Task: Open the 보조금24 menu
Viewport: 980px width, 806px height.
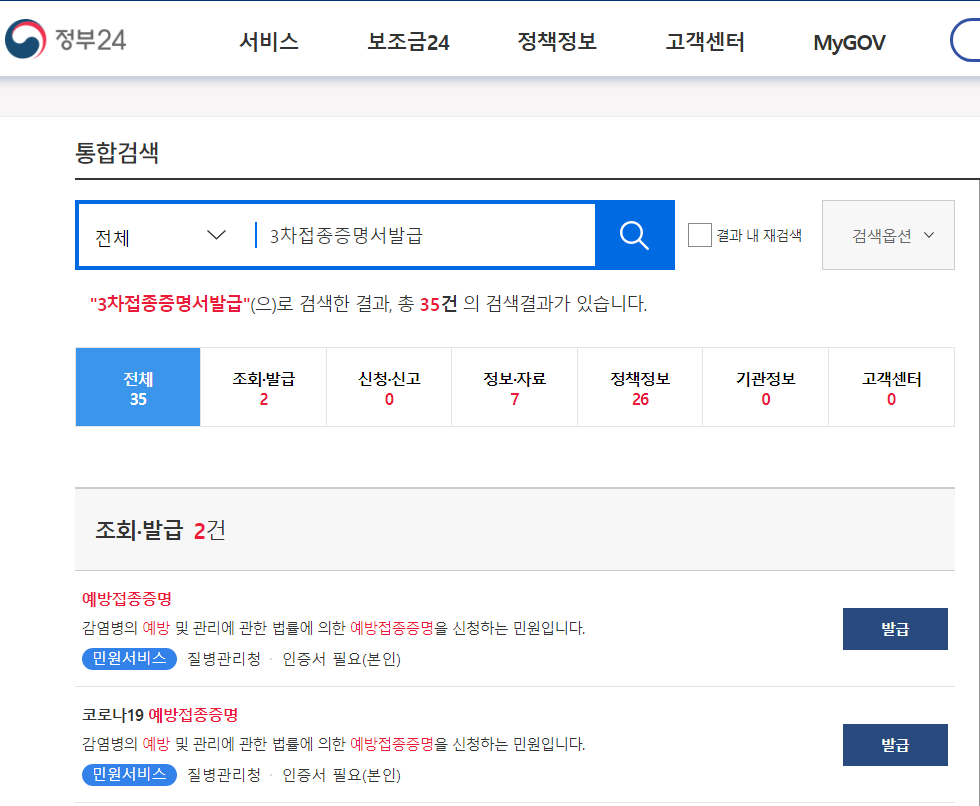Action: point(408,41)
